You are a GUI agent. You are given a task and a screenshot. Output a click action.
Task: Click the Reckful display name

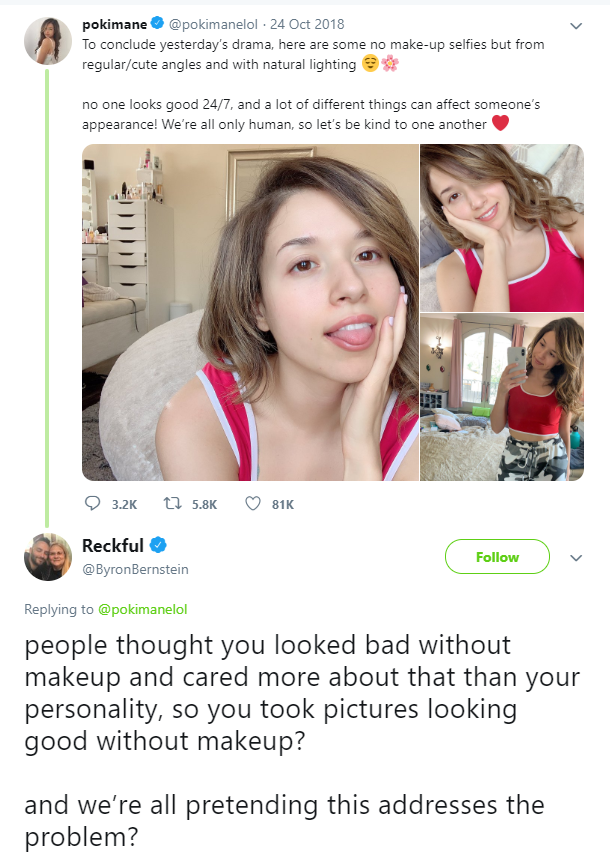point(113,546)
